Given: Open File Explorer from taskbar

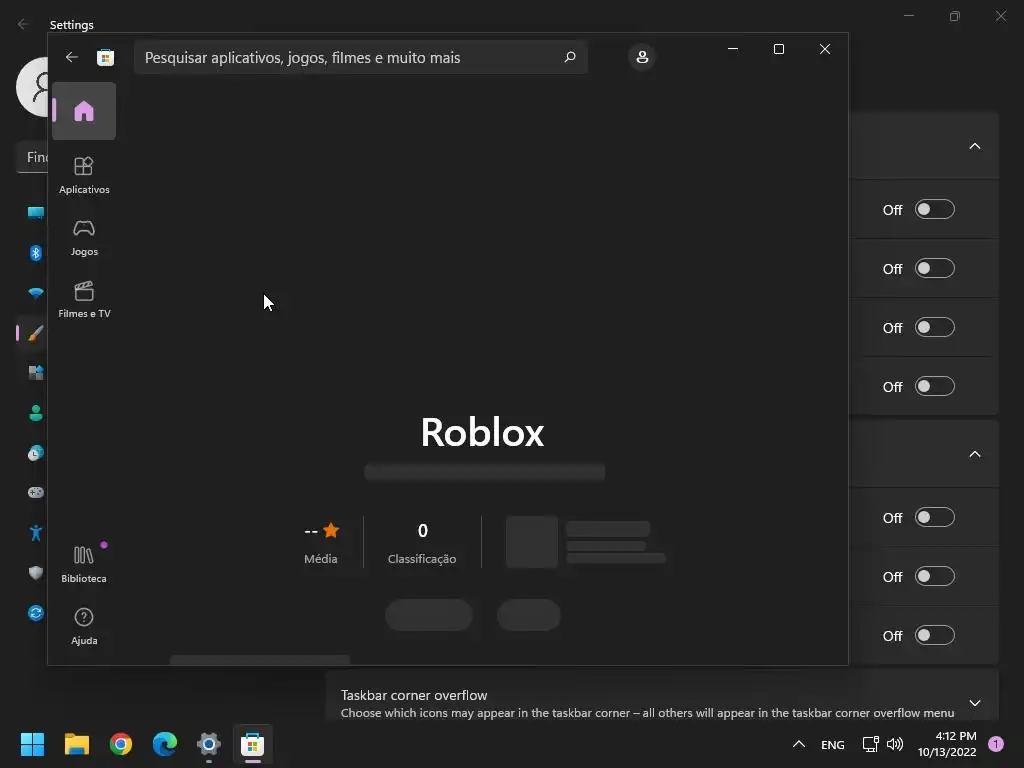Looking at the screenshot, I should (x=76, y=744).
